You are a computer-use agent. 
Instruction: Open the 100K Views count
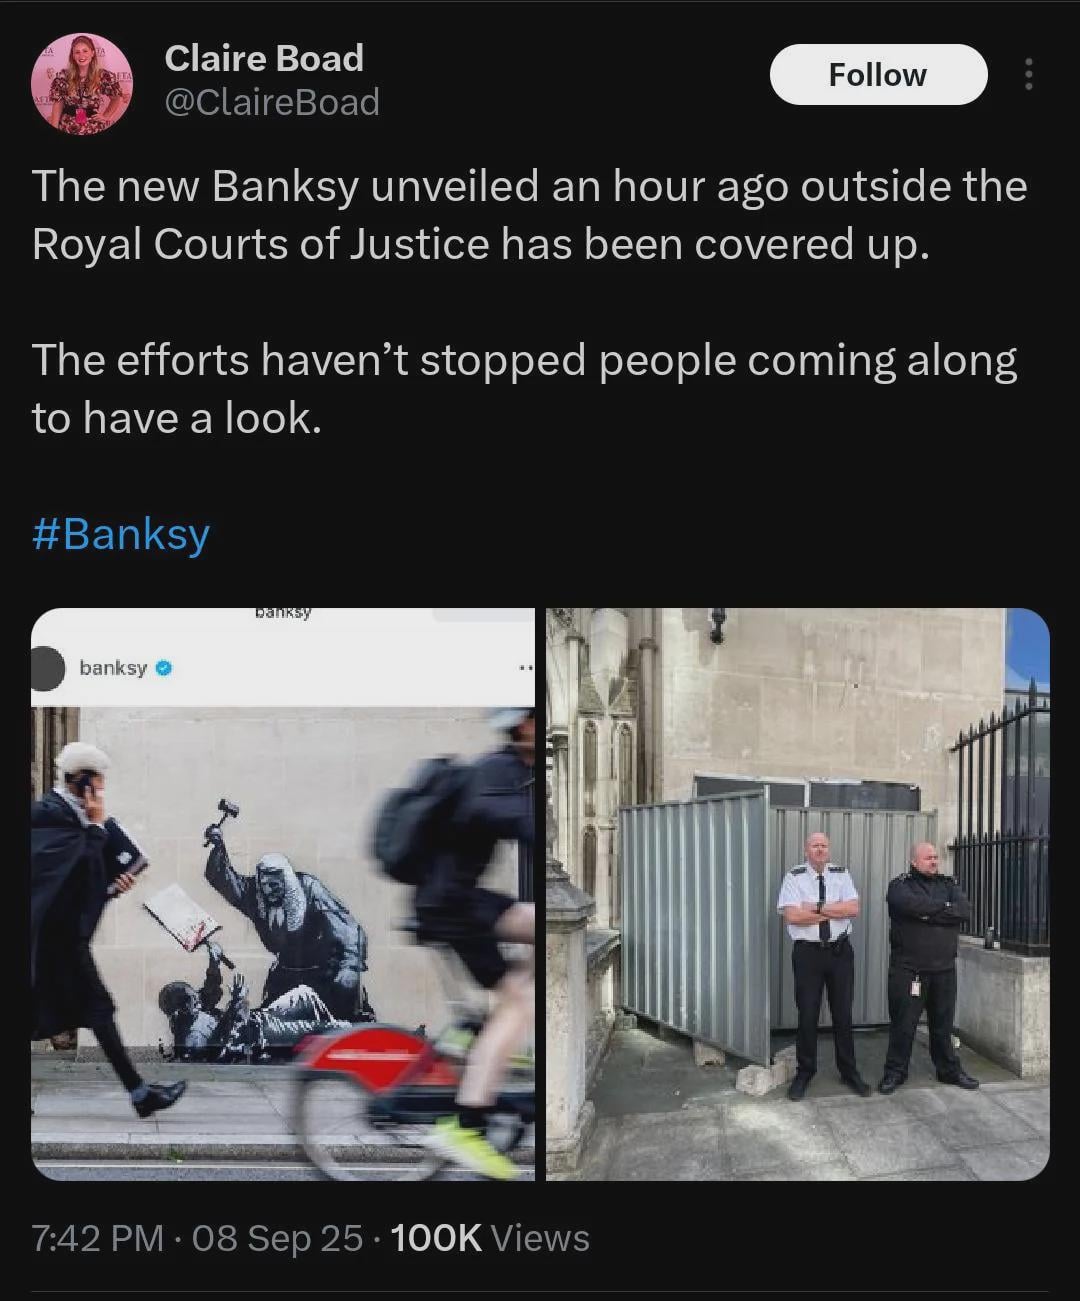(x=490, y=1238)
